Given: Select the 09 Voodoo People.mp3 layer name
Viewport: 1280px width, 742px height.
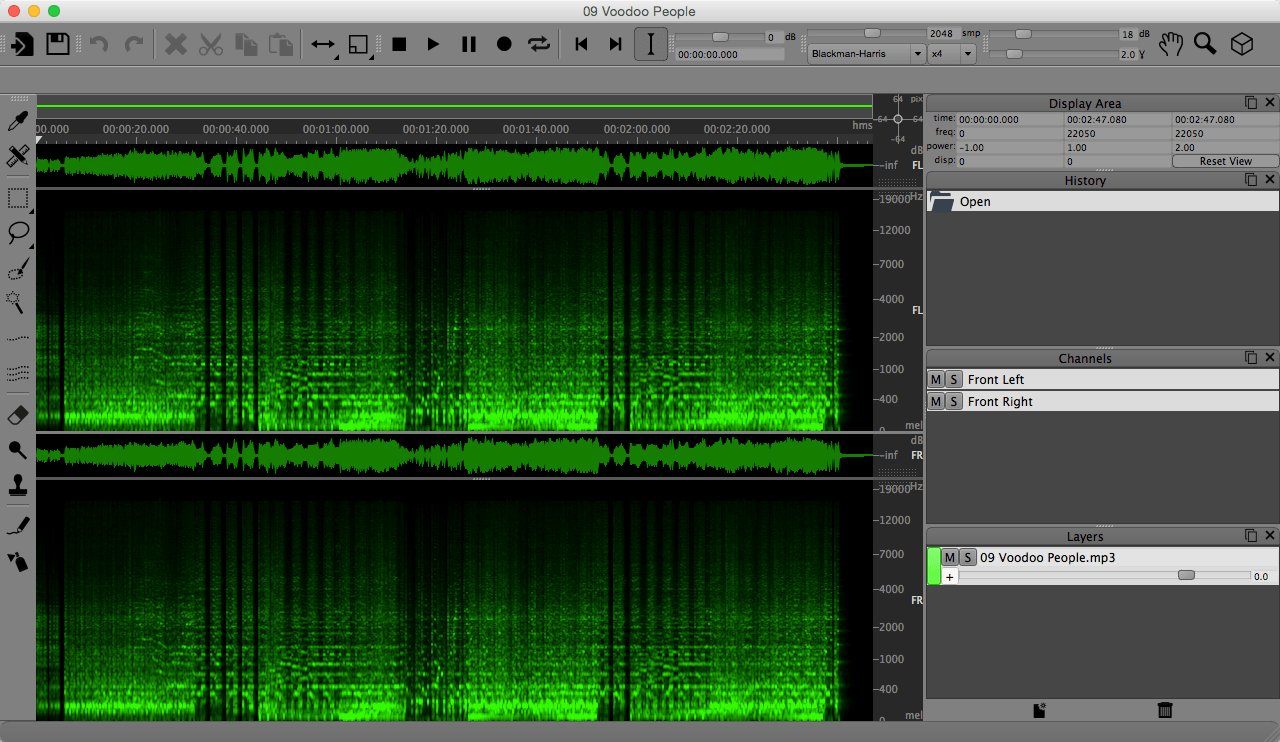Looking at the screenshot, I should [x=1048, y=558].
